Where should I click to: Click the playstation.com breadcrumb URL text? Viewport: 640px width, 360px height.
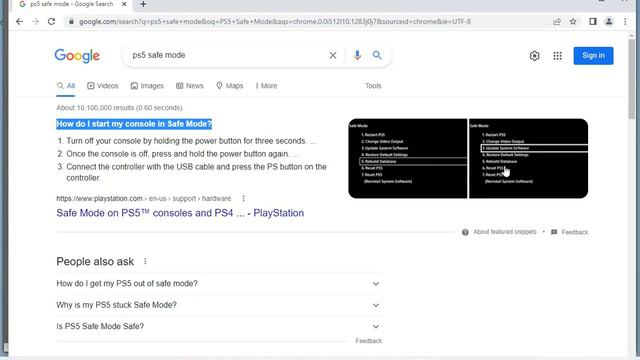(144, 198)
